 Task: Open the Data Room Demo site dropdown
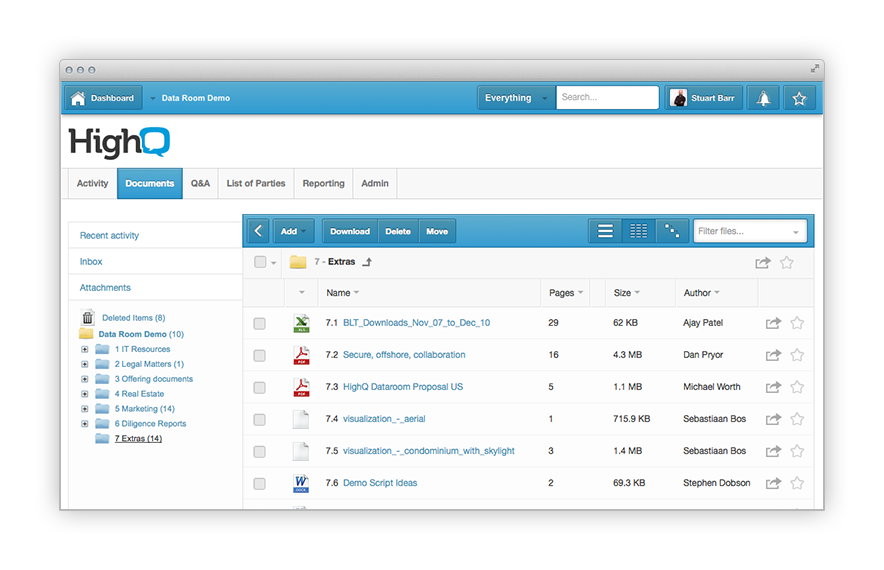pyautogui.click(x=152, y=98)
